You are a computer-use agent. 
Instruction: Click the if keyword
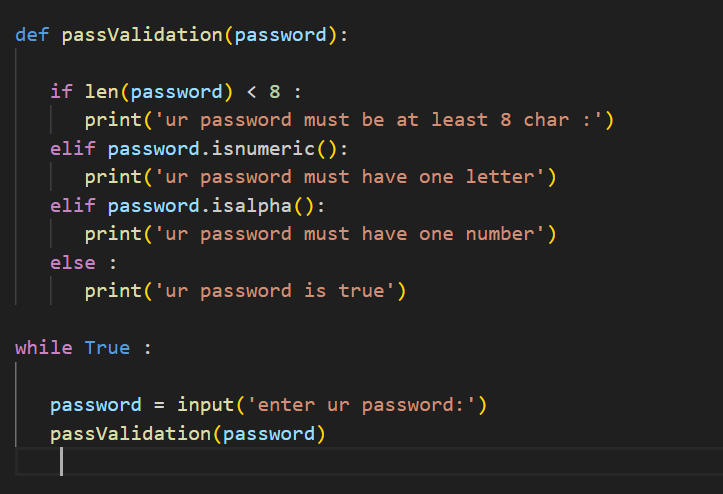coord(61,92)
